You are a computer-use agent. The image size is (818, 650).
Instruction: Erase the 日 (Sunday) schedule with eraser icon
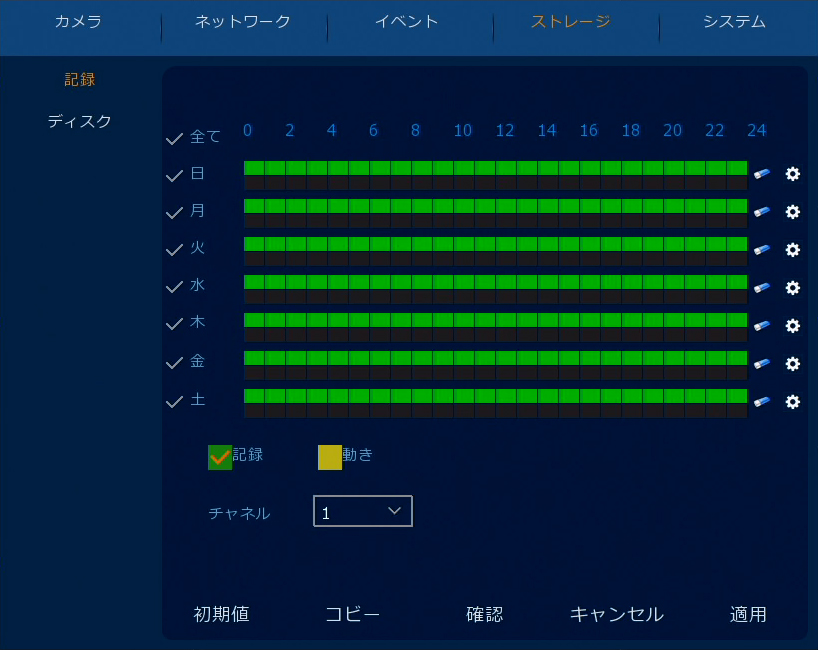pos(762,174)
